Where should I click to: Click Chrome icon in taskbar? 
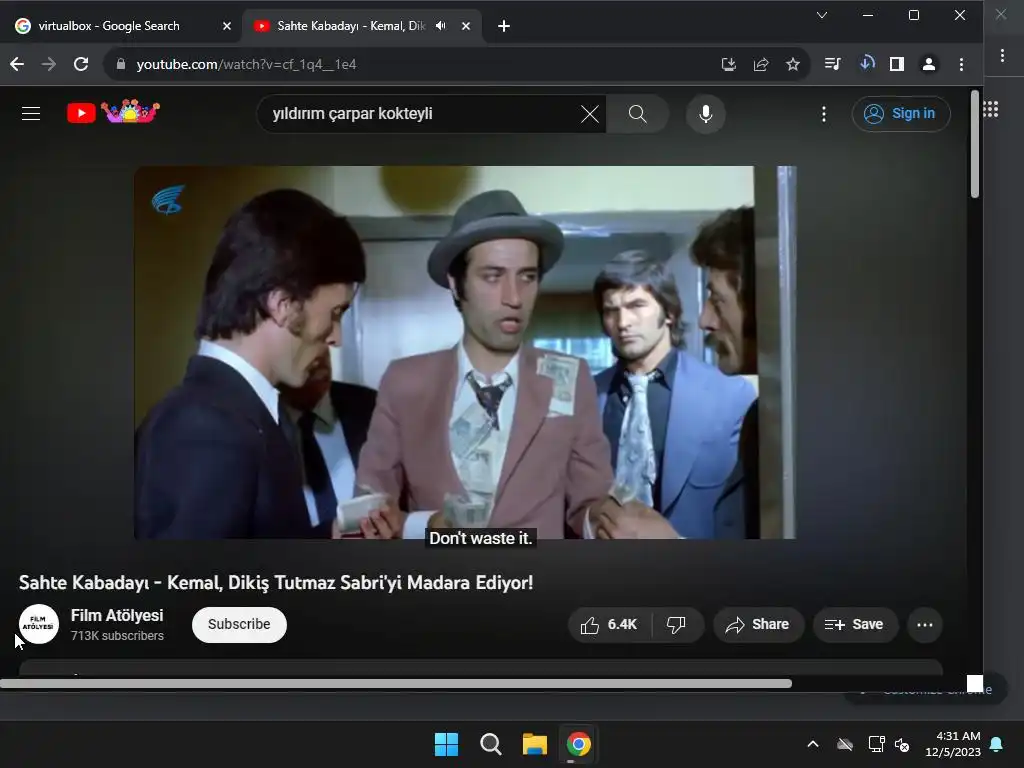point(579,744)
